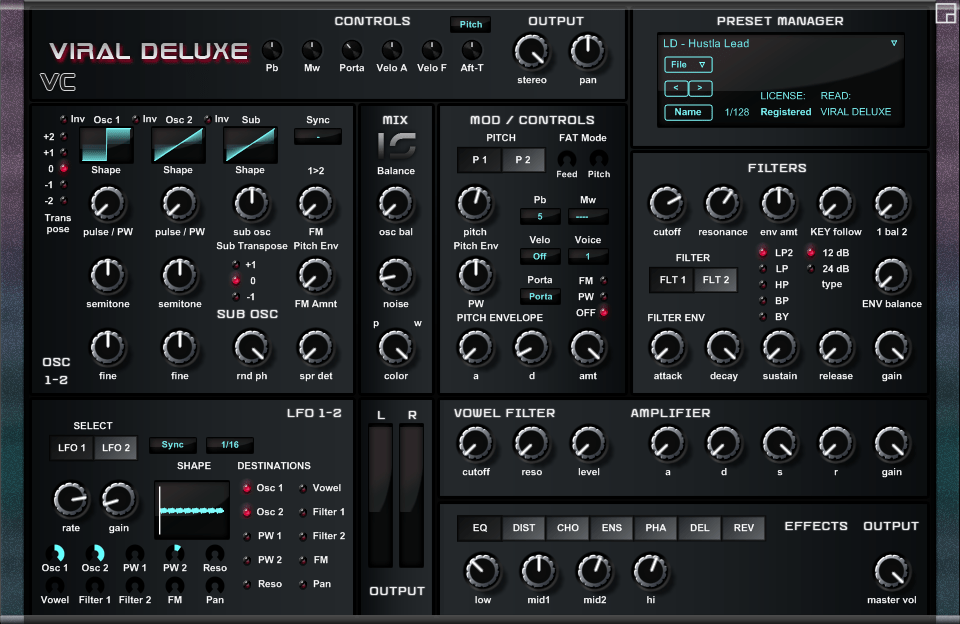Switch to the CHO effects tab
The width and height of the screenshot is (960, 624).
[x=568, y=528]
